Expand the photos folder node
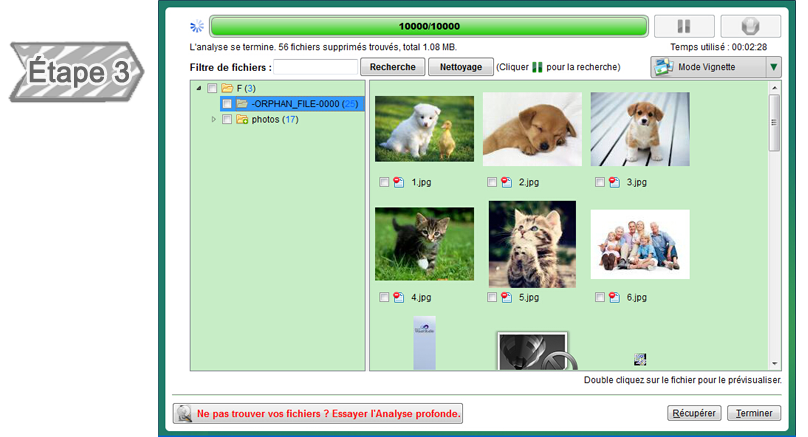The width and height of the screenshot is (808, 437). [213, 120]
